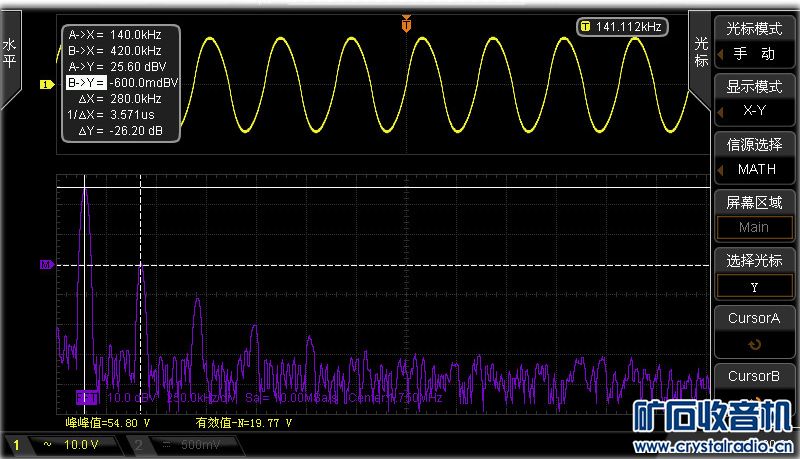Image resolution: width=800 pixels, height=459 pixels.
Task: Toggle channel 1 at 10.0V
Action: [60, 443]
